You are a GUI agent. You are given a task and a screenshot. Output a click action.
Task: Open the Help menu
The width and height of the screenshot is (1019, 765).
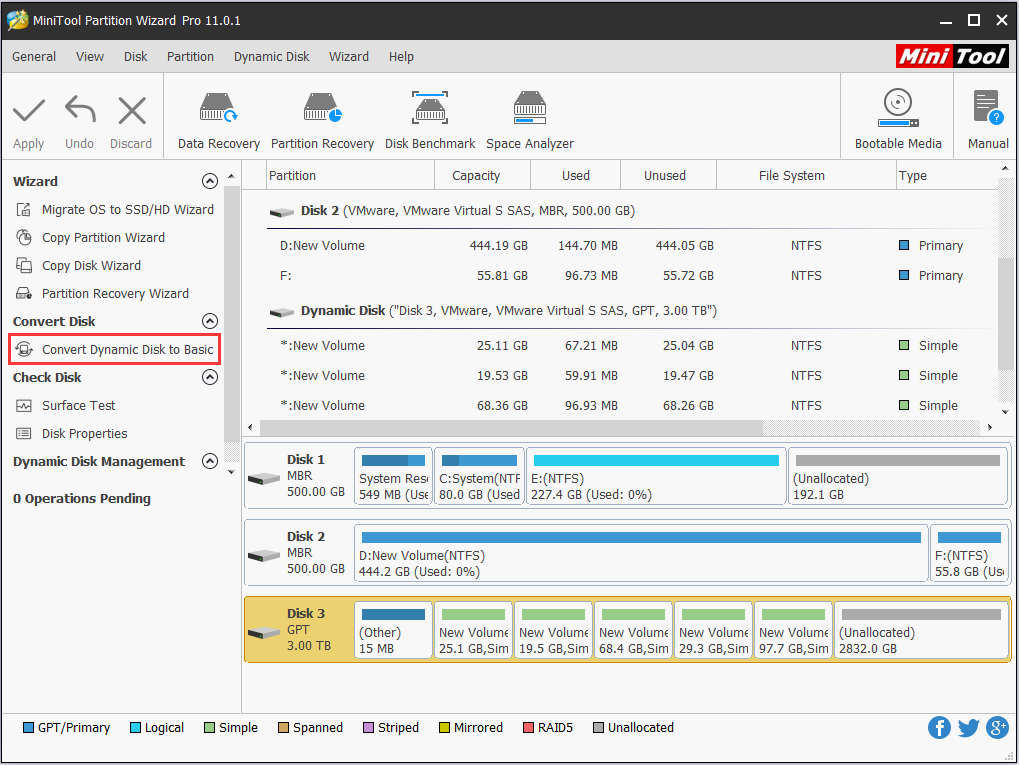pyautogui.click(x=401, y=57)
